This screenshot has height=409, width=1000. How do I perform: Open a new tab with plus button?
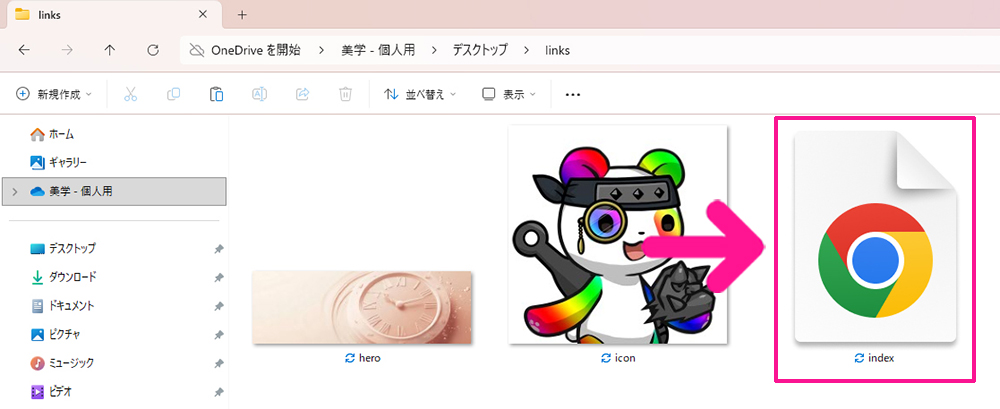click(242, 15)
